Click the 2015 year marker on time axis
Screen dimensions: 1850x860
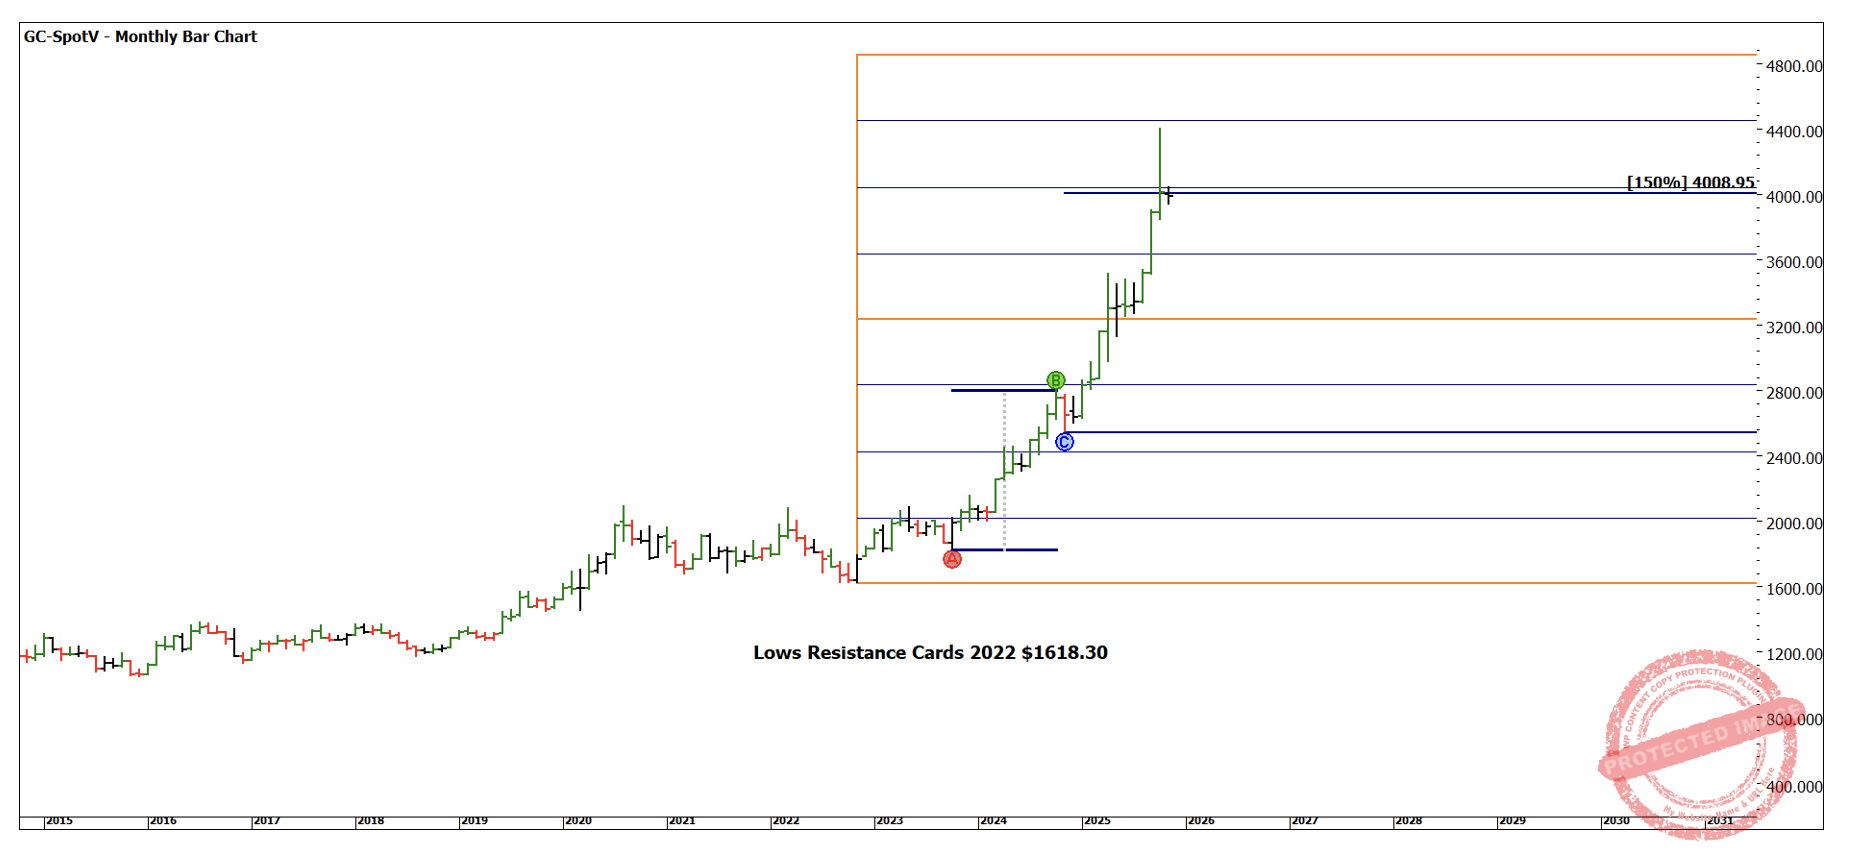click(x=60, y=821)
